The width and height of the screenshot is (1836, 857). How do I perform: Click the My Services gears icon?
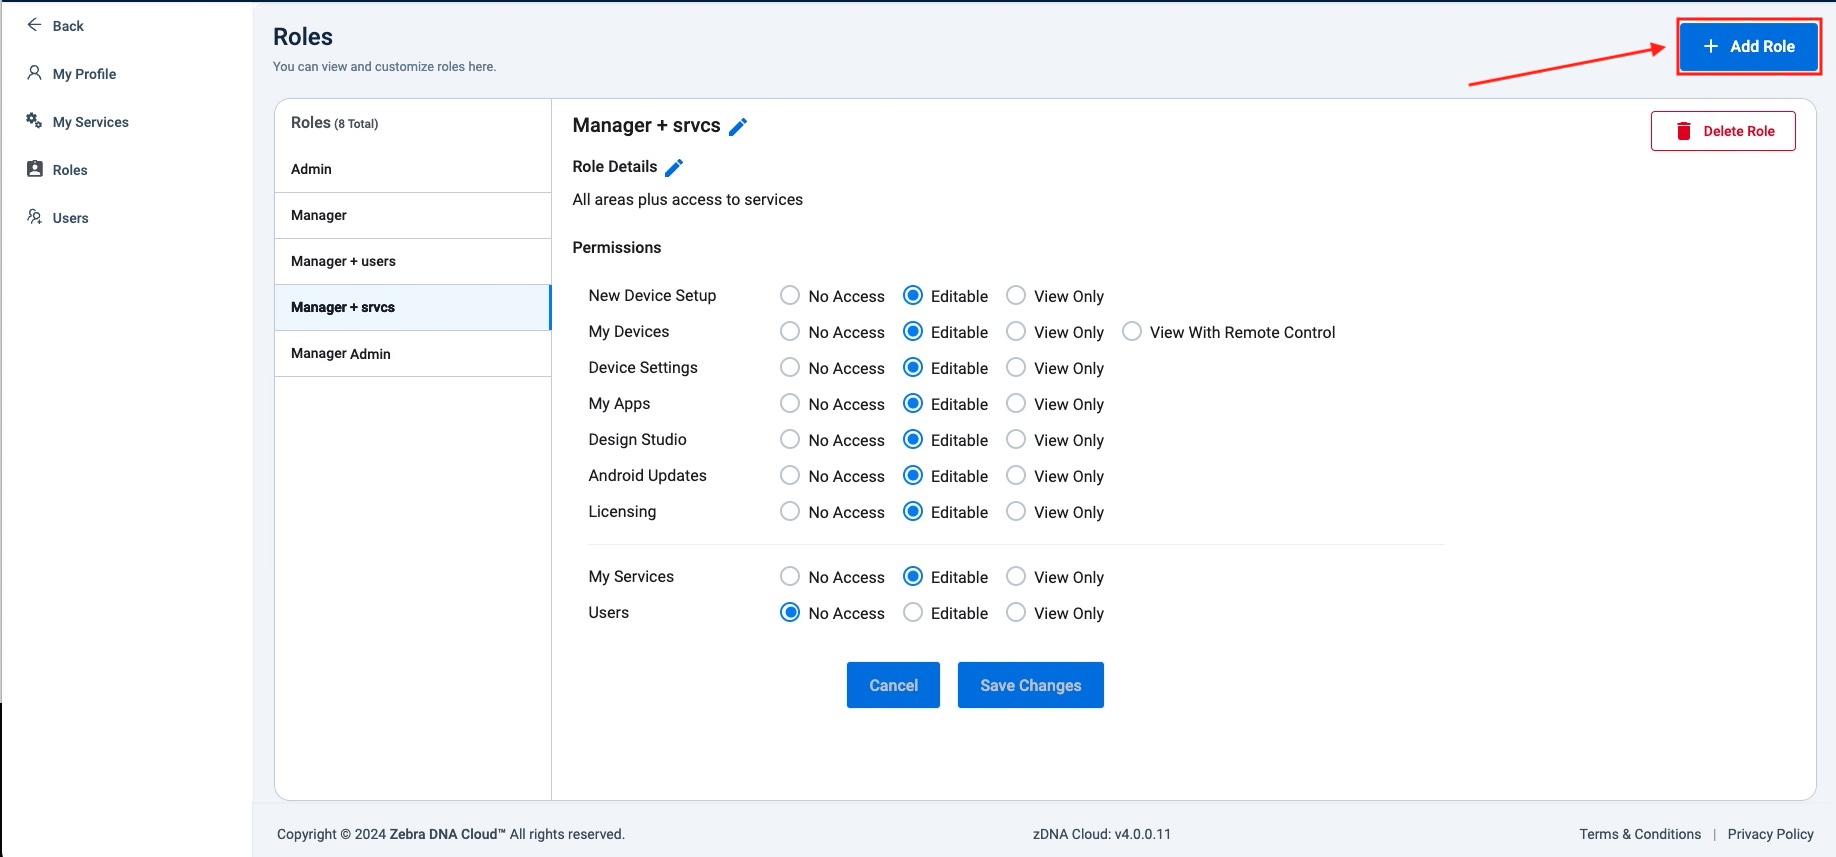(34, 121)
